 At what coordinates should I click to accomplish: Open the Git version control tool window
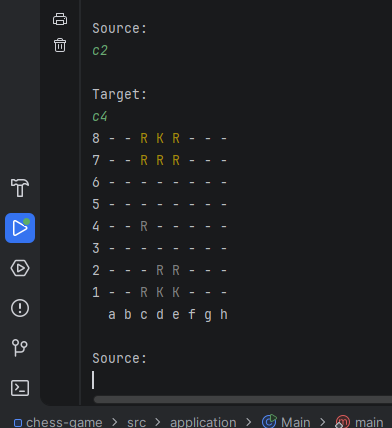(20, 348)
